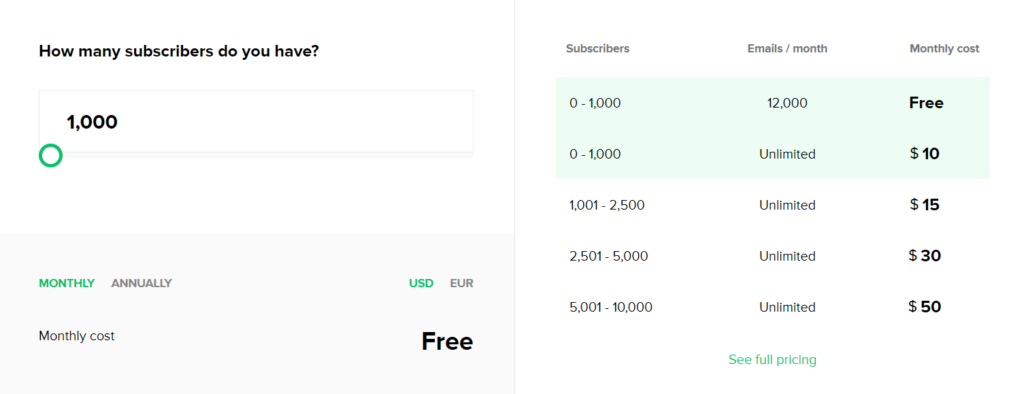Click the 12,000 emails per month value
1024x394 pixels.
tap(788, 103)
